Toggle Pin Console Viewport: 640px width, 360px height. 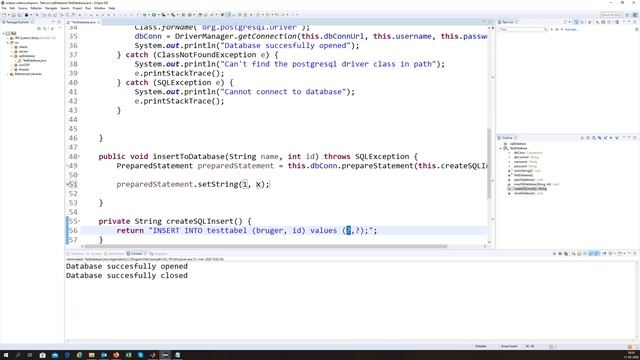(x=604, y=253)
